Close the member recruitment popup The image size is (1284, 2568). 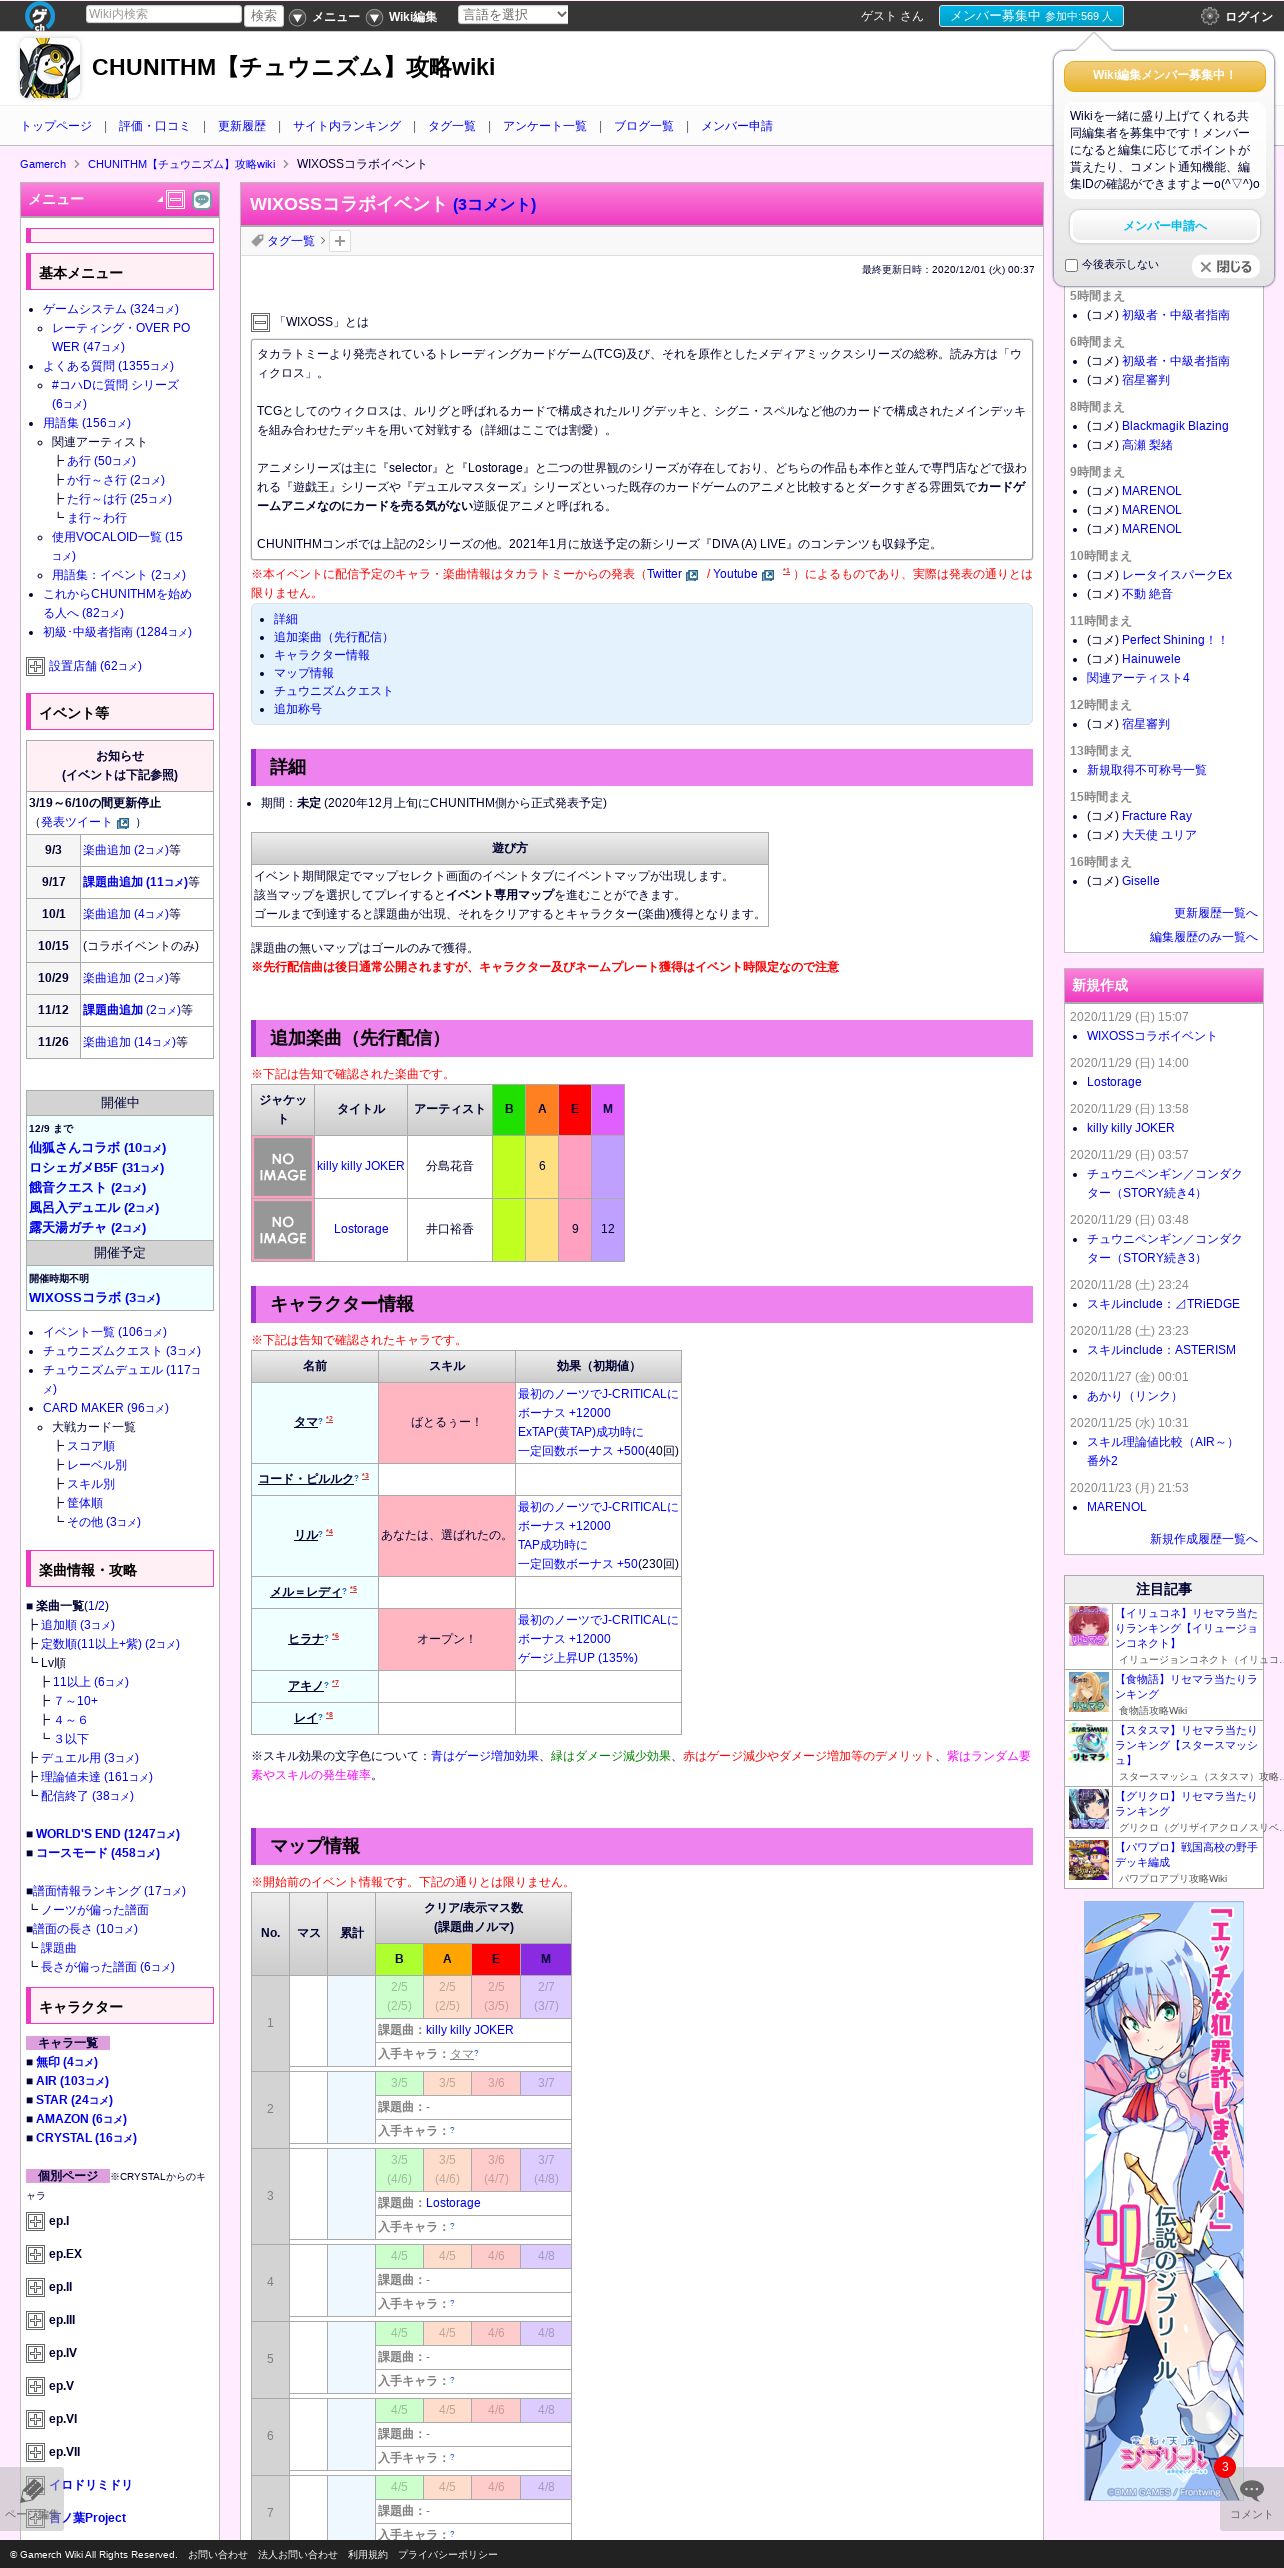click(1226, 267)
